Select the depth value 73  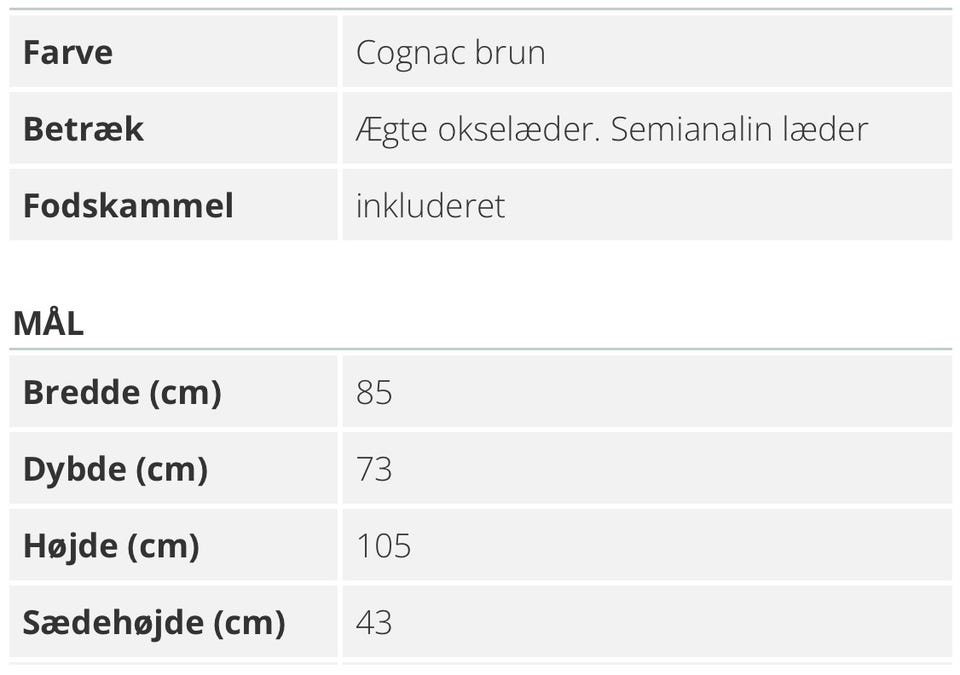[x=374, y=469]
